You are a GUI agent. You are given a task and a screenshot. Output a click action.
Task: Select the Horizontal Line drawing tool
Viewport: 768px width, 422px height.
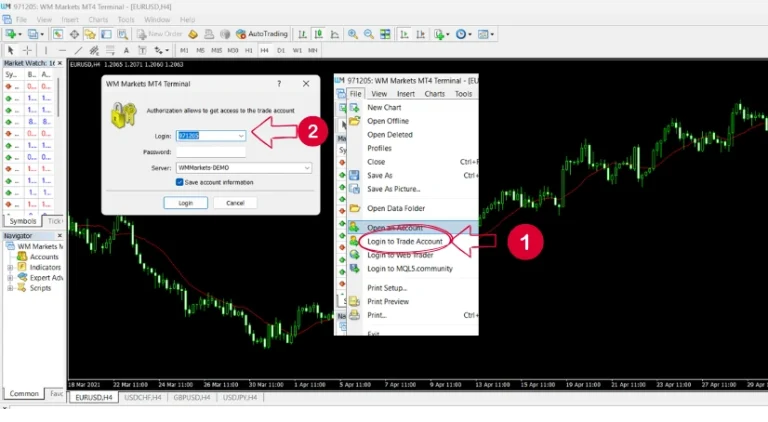click(62, 50)
